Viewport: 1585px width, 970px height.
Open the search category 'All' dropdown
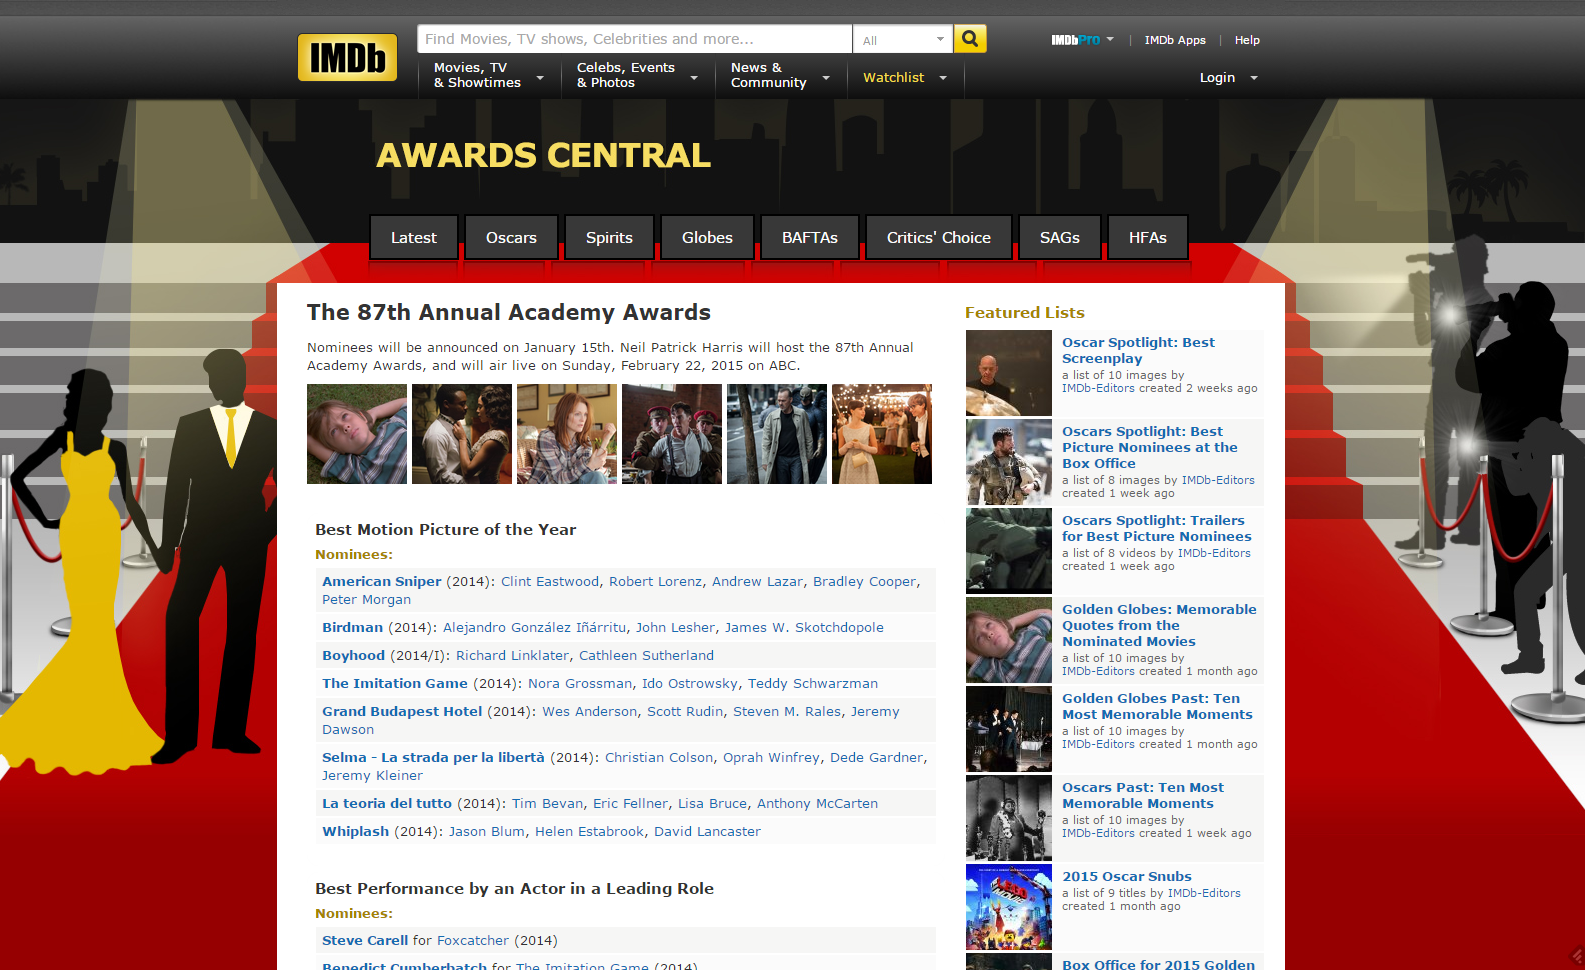[x=903, y=40]
